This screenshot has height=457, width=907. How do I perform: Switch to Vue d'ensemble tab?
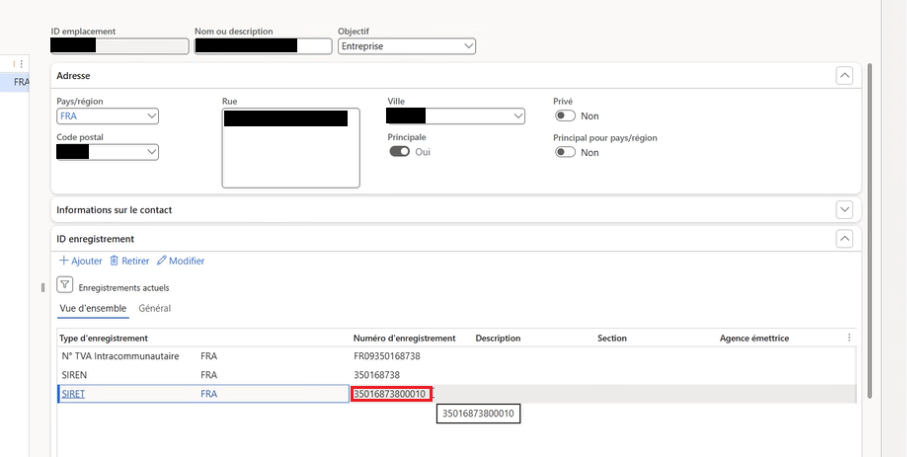tap(93, 308)
